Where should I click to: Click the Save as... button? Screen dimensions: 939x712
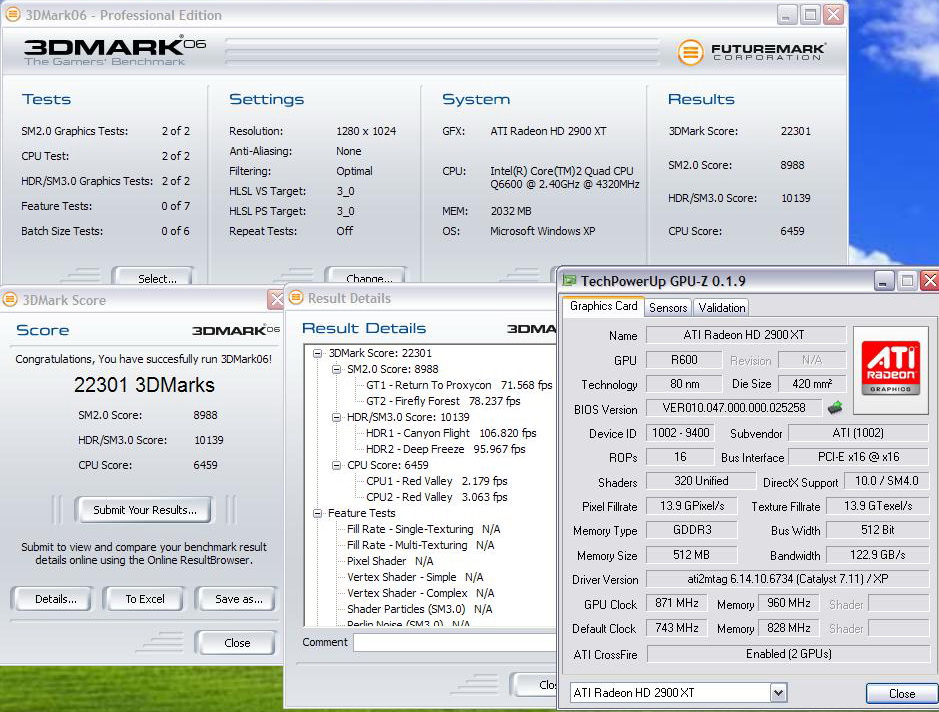tap(238, 599)
